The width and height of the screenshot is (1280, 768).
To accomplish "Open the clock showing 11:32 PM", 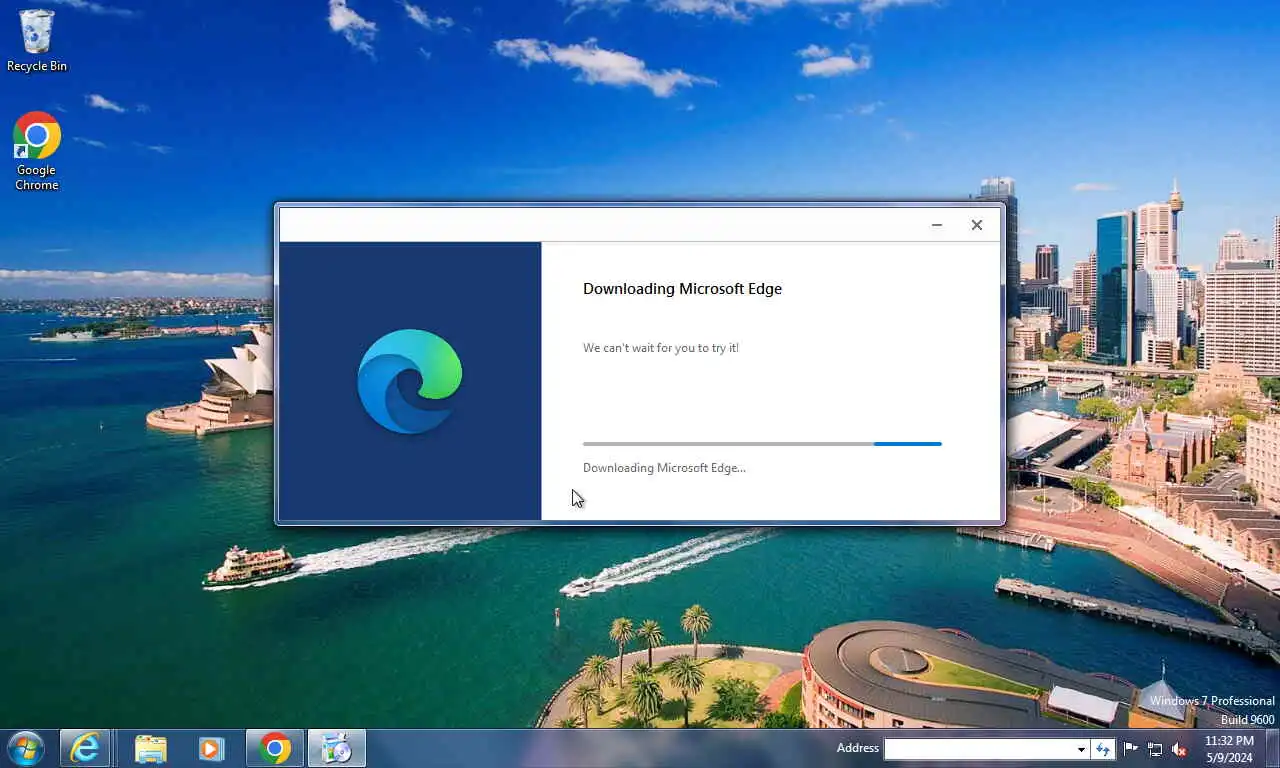I will pyautogui.click(x=1228, y=749).
